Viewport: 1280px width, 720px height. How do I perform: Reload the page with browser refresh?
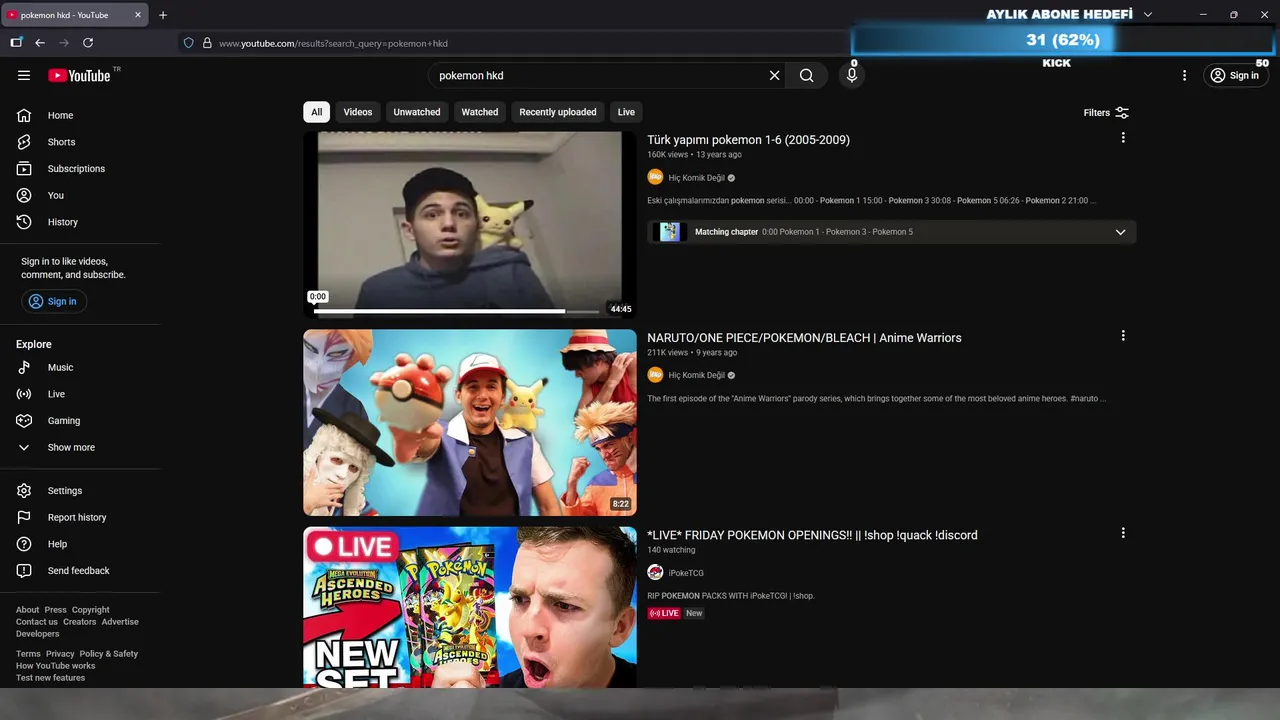tap(88, 43)
